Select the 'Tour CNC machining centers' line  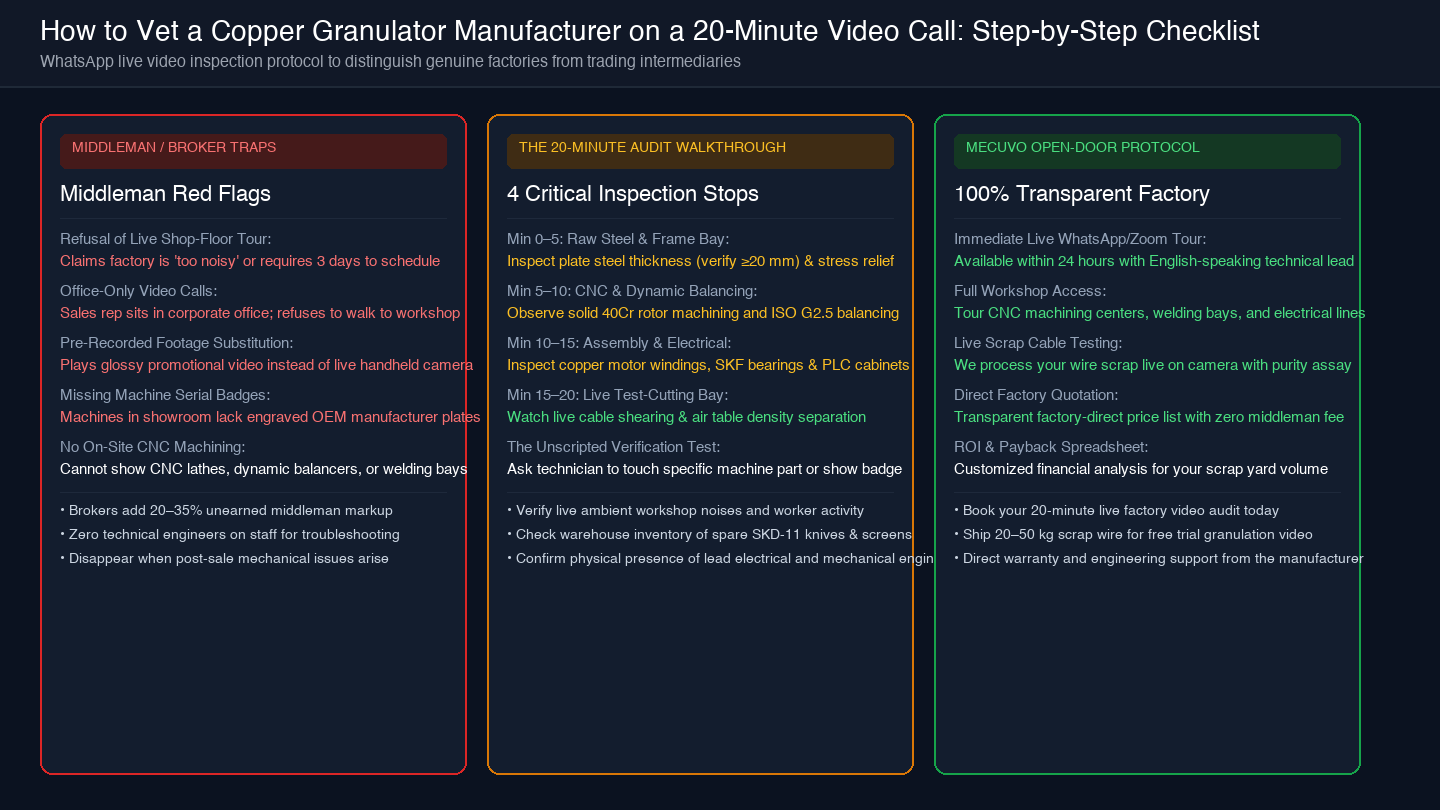(x=1159, y=313)
